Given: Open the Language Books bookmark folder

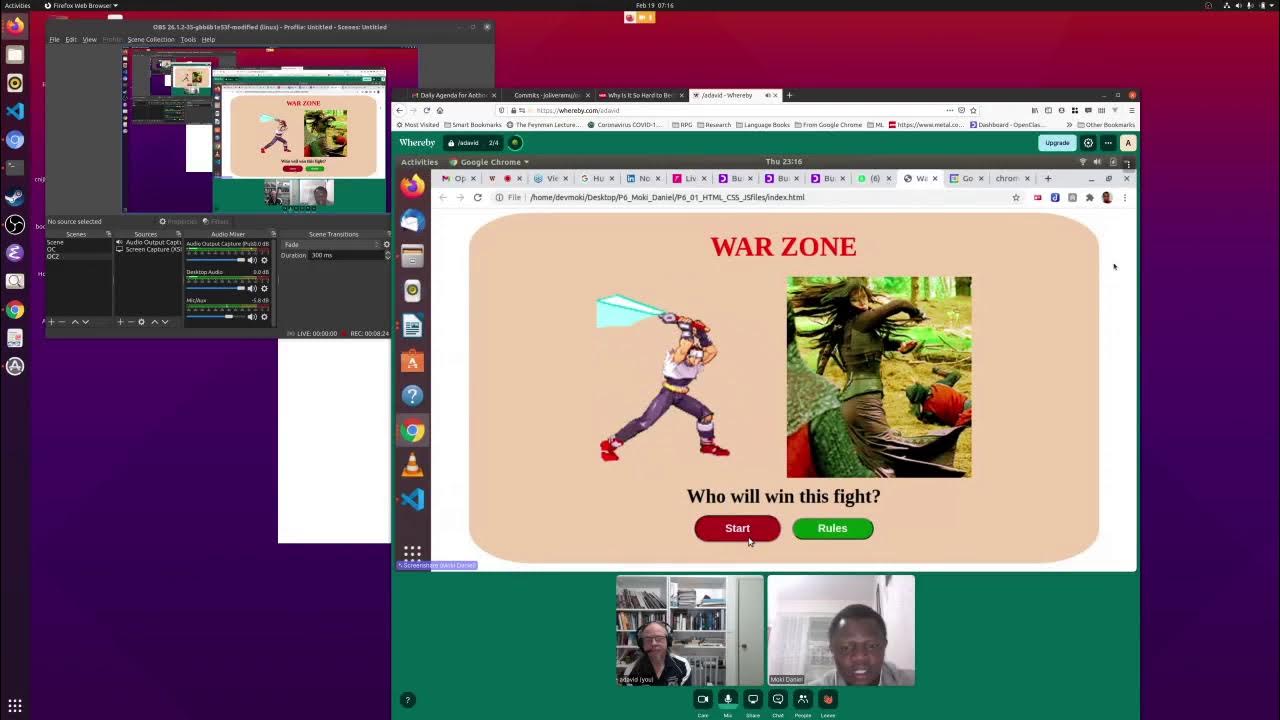Looking at the screenshot, I should tap(765, 125).
